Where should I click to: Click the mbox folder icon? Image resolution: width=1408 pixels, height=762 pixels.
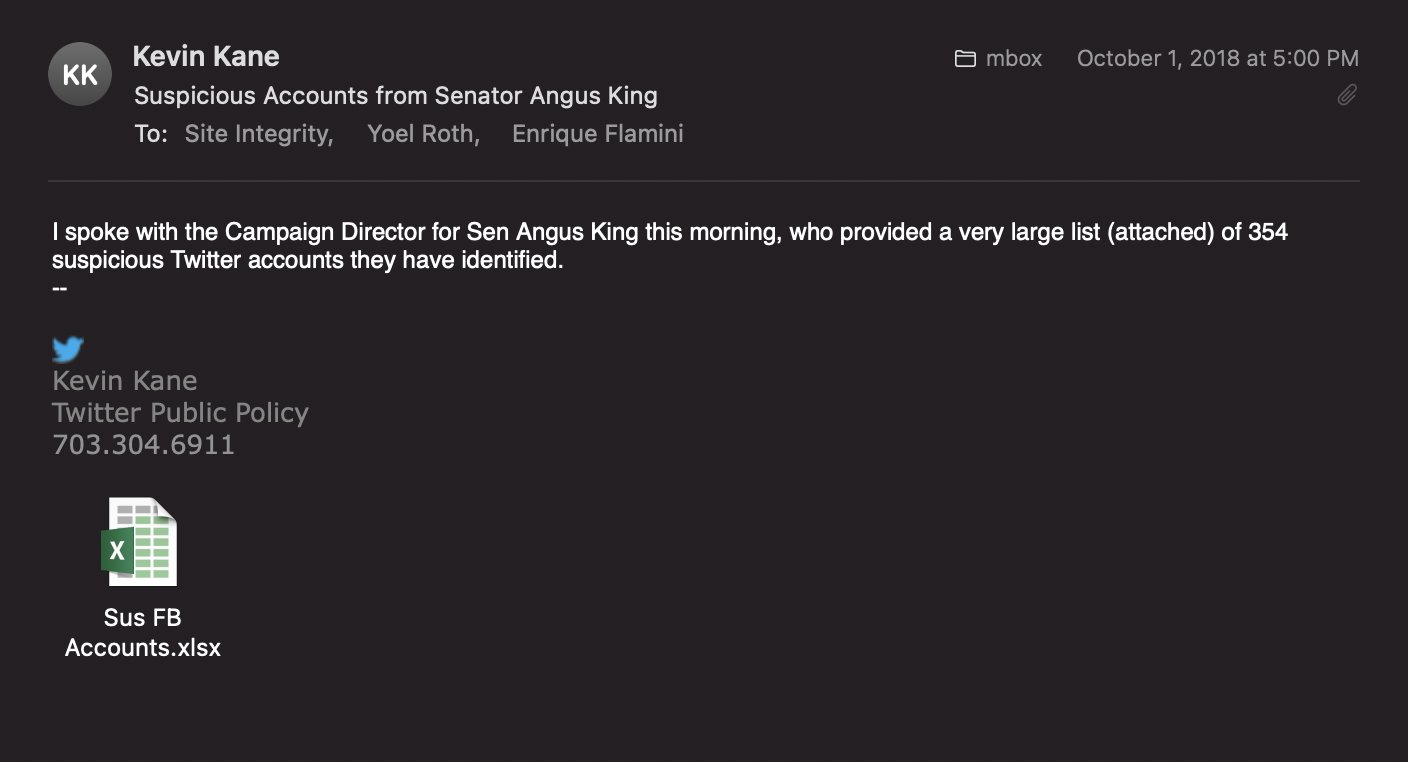tap(965, 59)
